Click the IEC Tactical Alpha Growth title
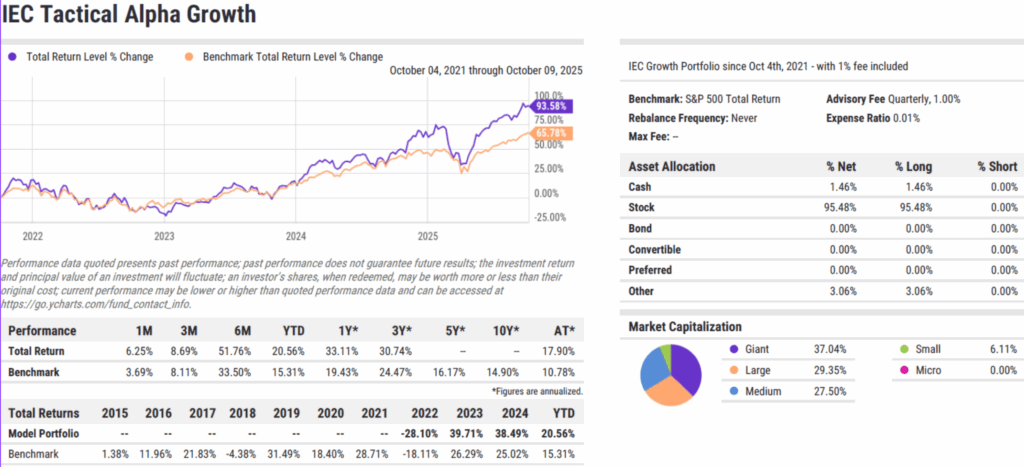 pyautogui.click(x=128, y=16)
